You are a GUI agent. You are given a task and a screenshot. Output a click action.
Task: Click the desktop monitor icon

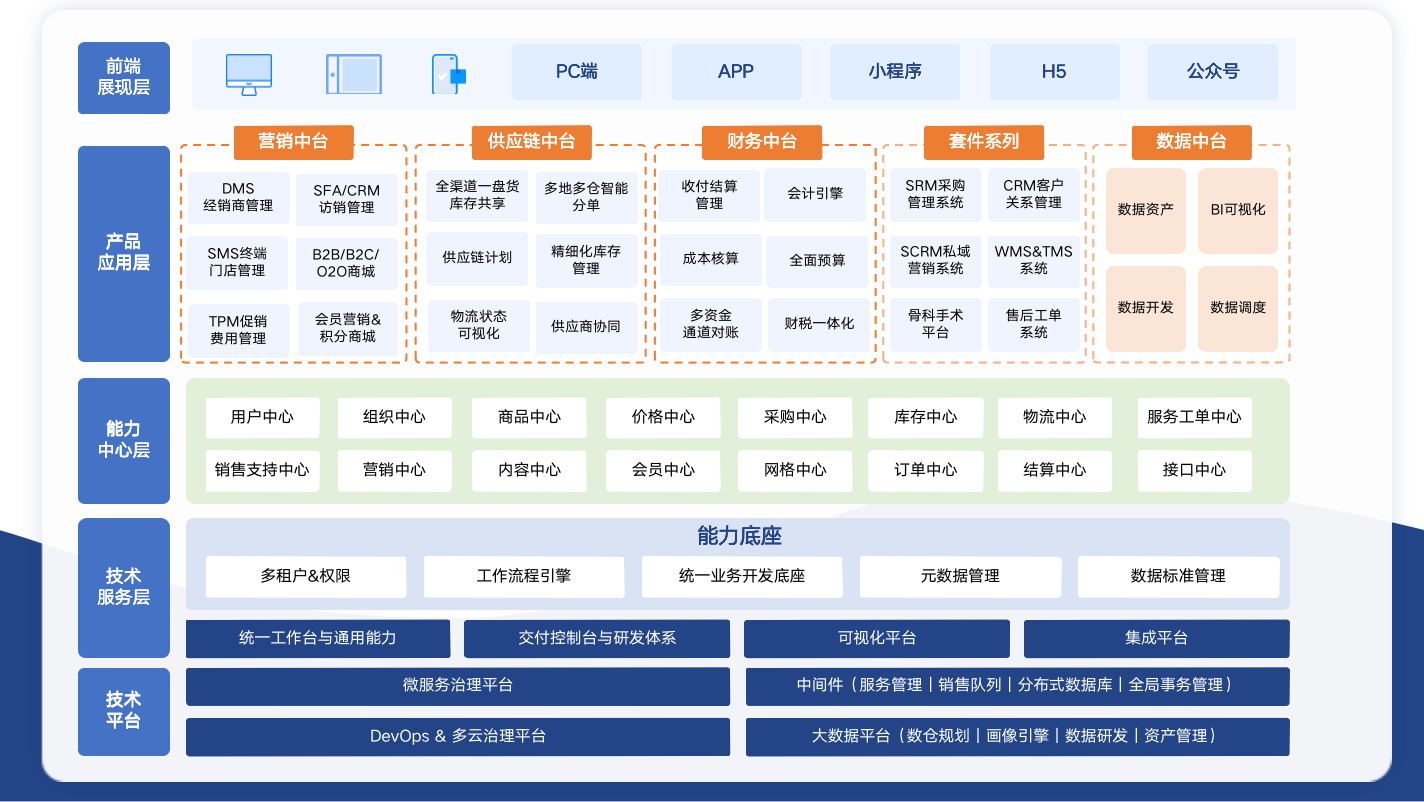click(249, 74)
